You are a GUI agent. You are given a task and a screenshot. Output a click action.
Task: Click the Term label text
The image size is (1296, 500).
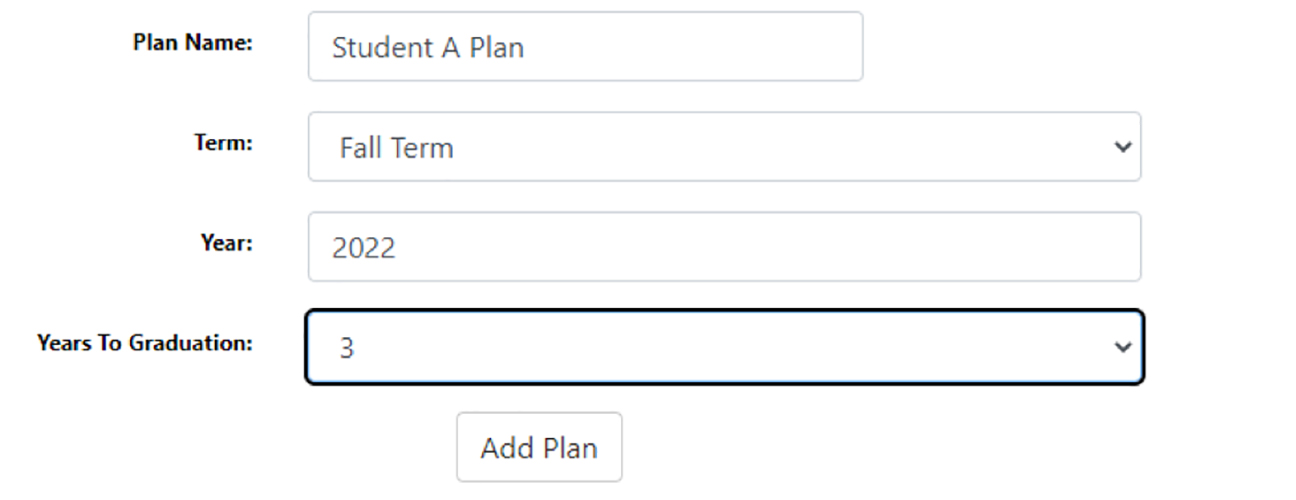[223, 142]
